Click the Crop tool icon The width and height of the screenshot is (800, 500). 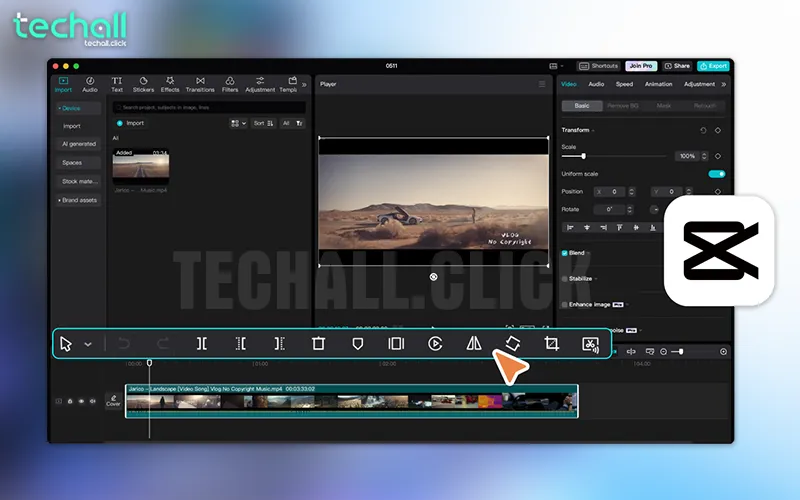[552, 343]
